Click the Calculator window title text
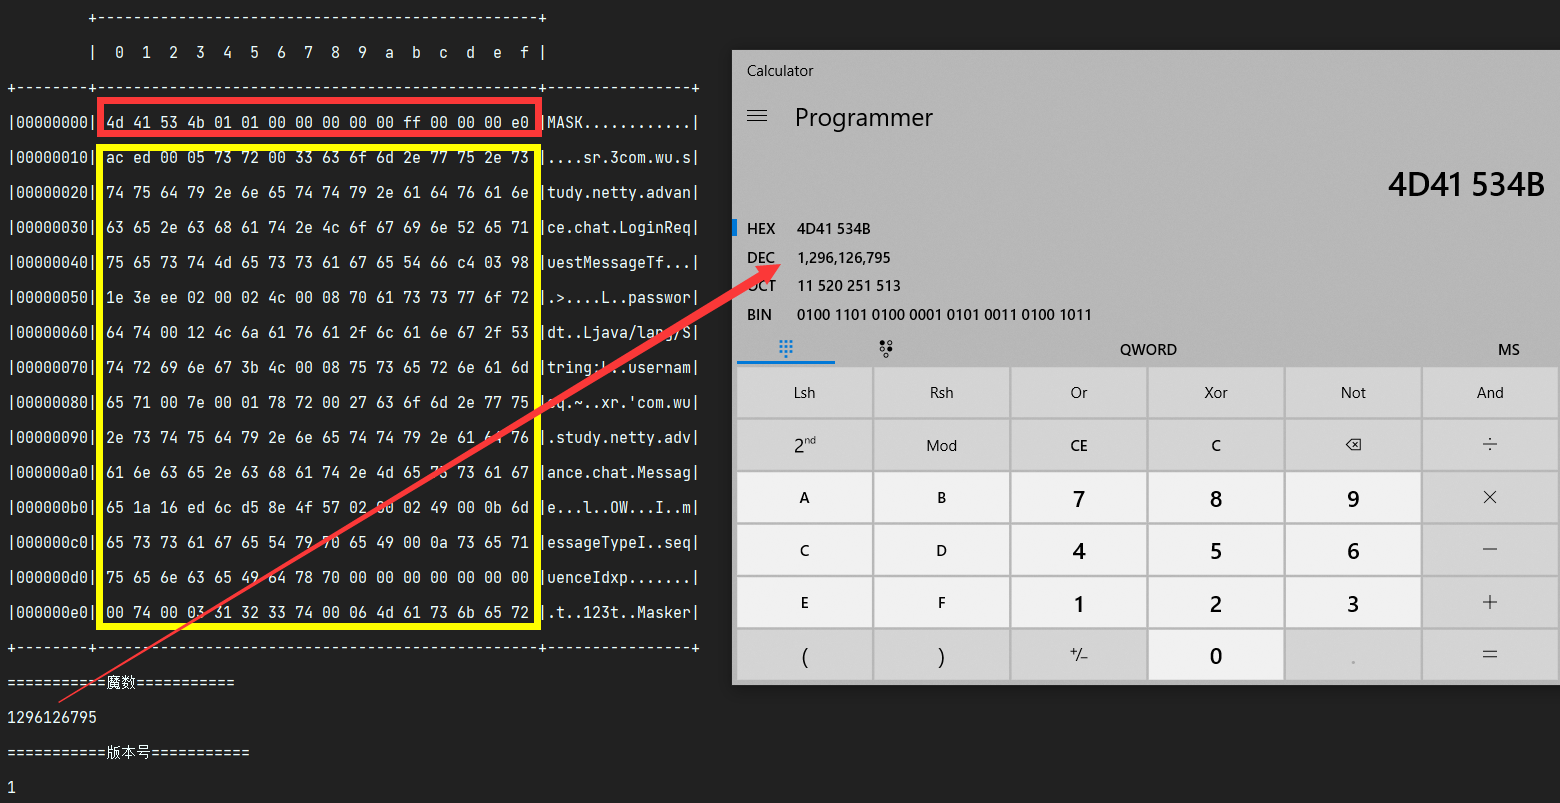This screenshot has height=803, width=1560. [x=780, y=71]
